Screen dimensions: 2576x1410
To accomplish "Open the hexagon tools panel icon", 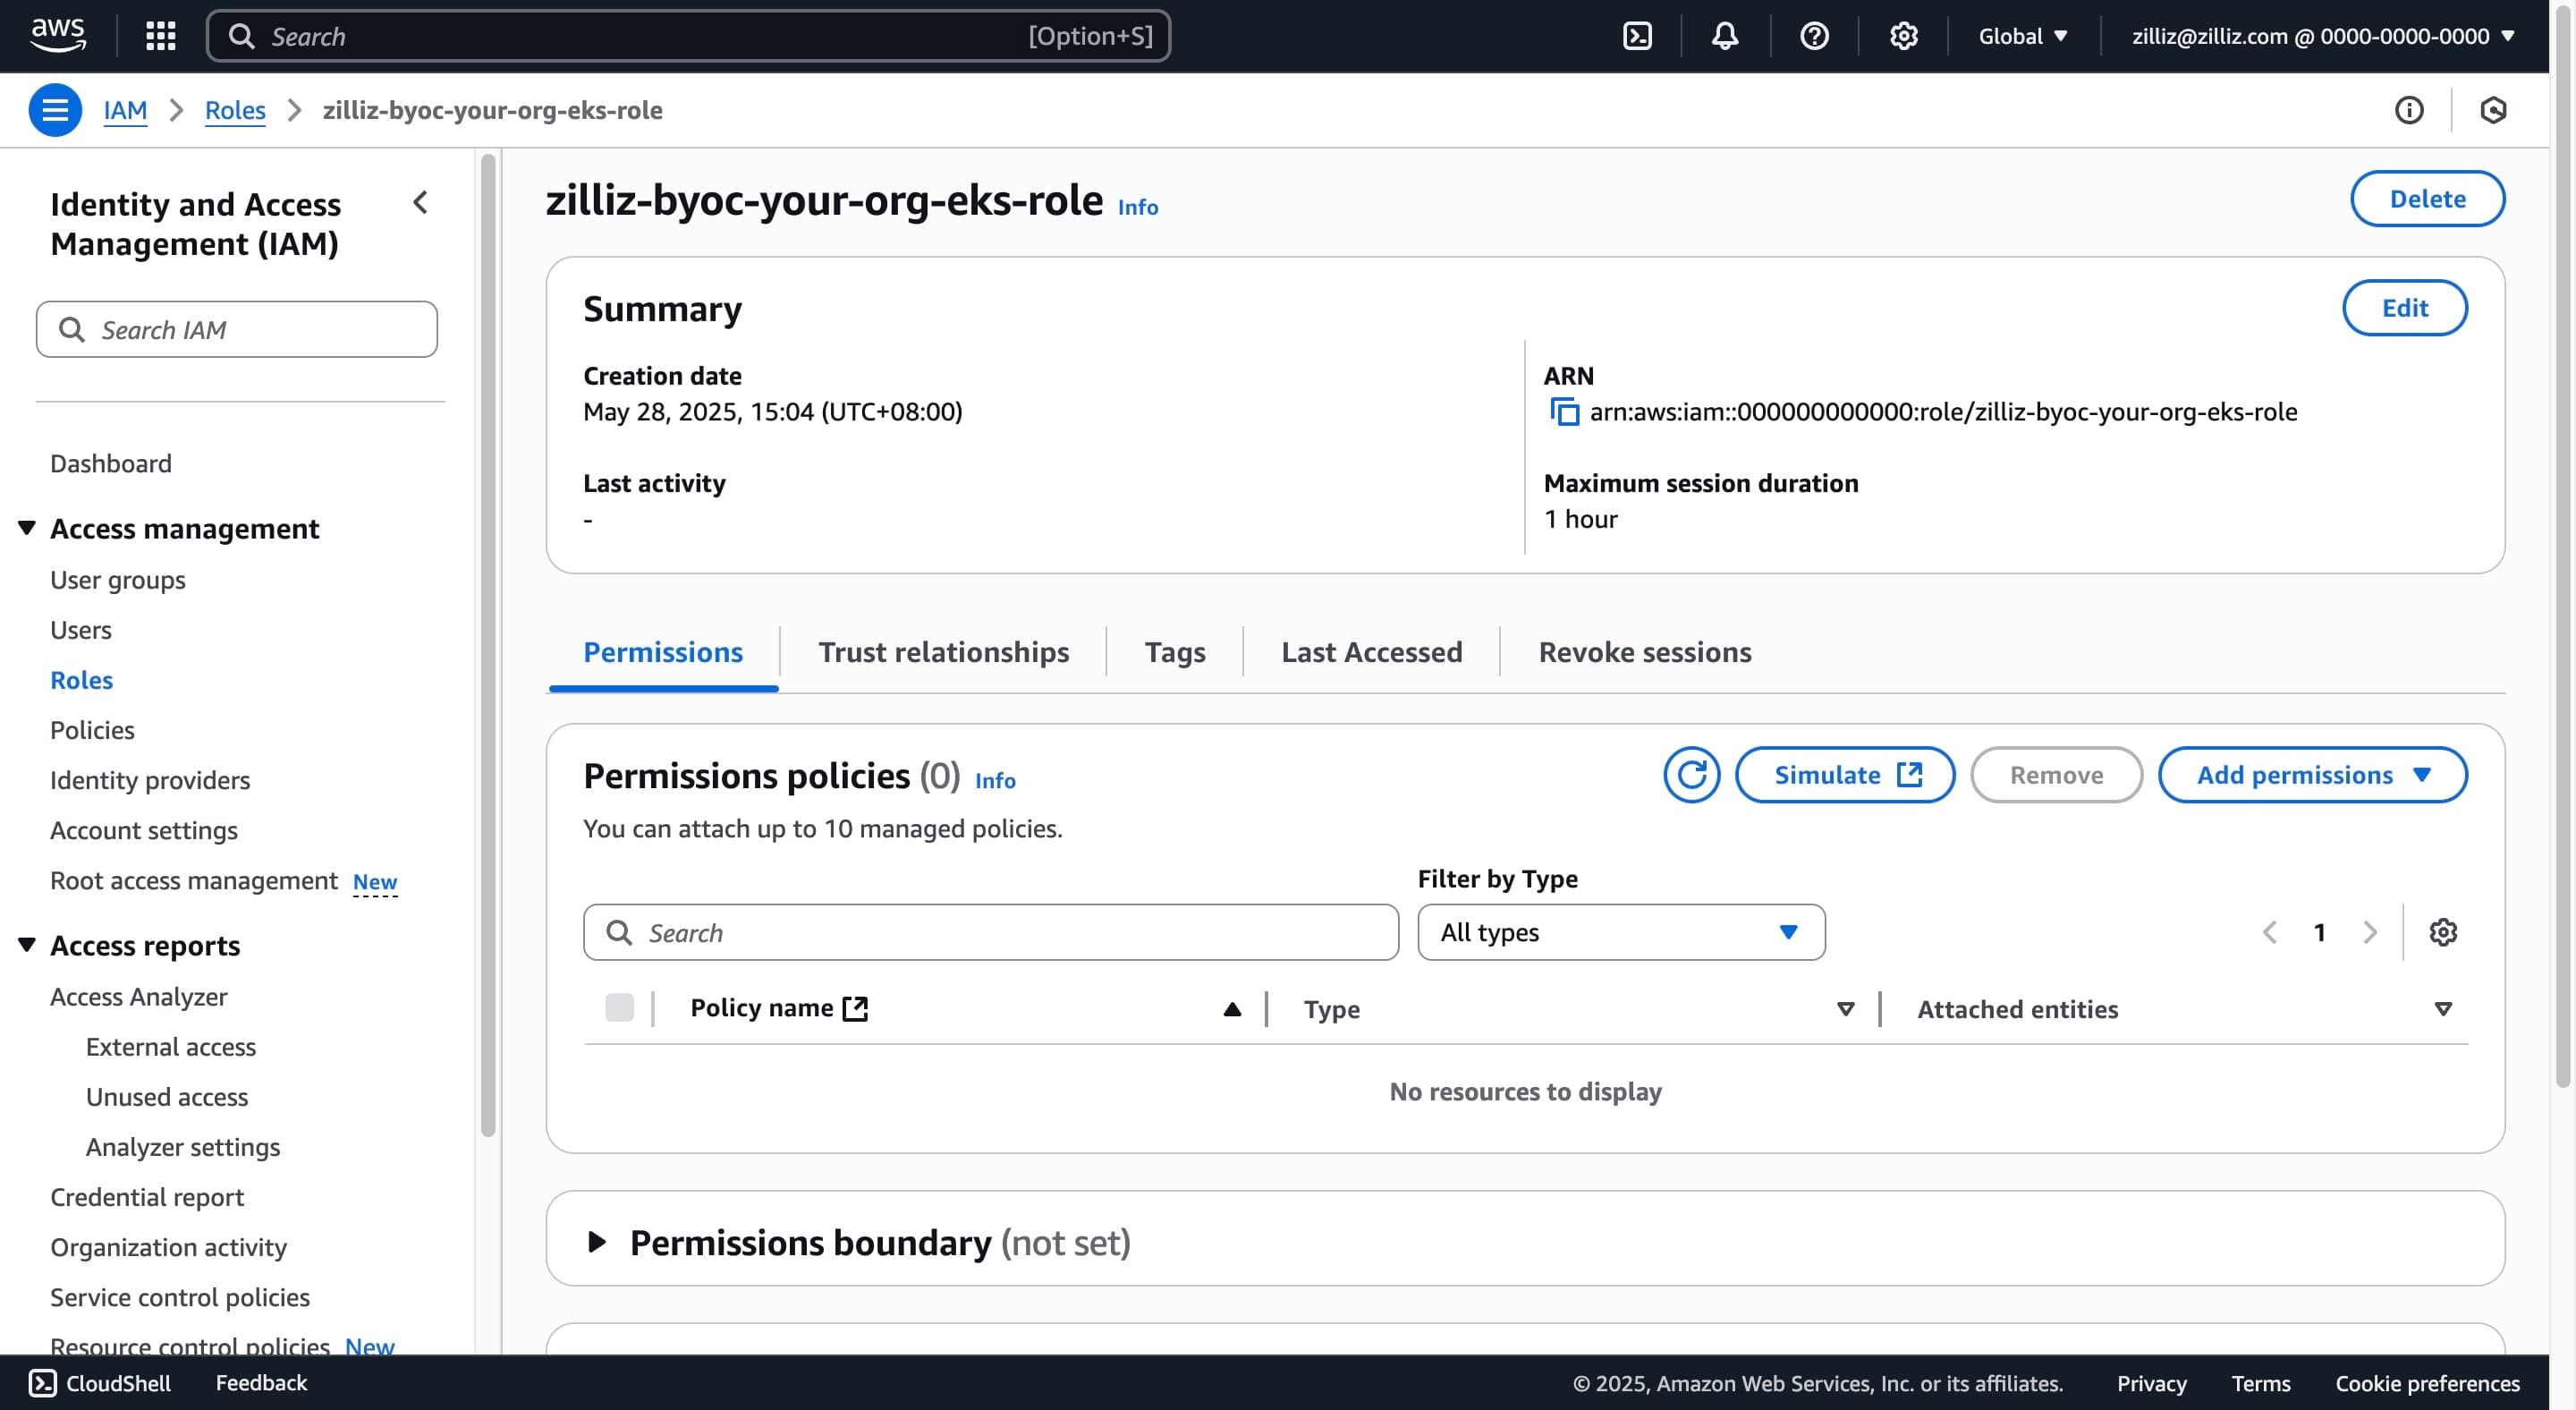I will point(2493,110).
